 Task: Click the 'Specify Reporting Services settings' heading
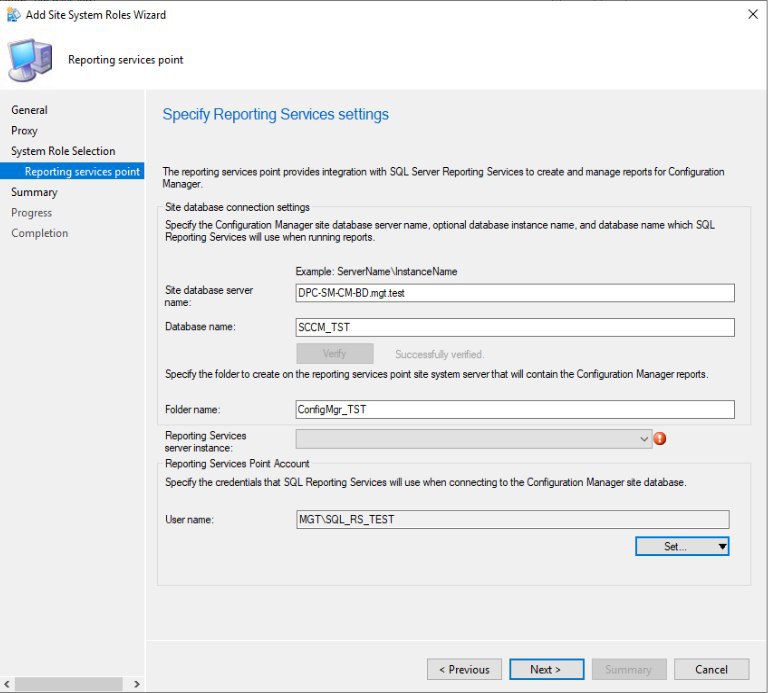click(x=275, y=114)
